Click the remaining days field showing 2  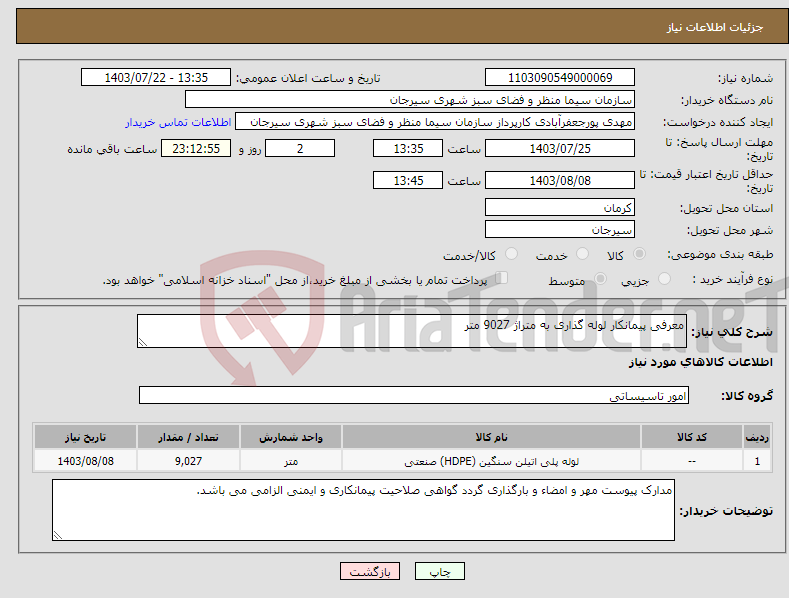tap(300, 148)
